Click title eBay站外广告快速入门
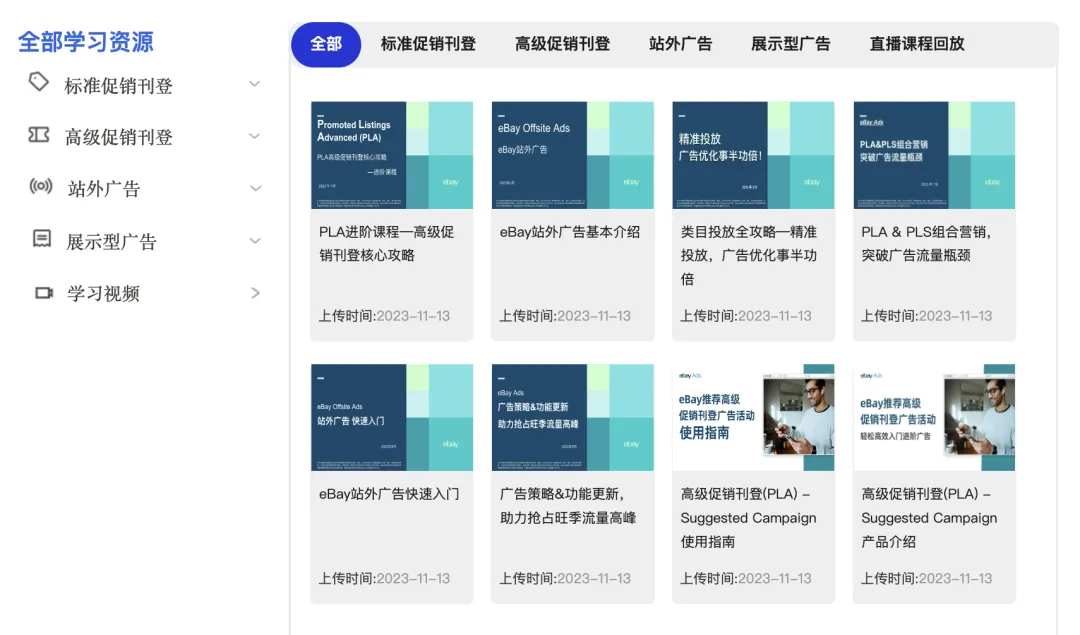 388,494
